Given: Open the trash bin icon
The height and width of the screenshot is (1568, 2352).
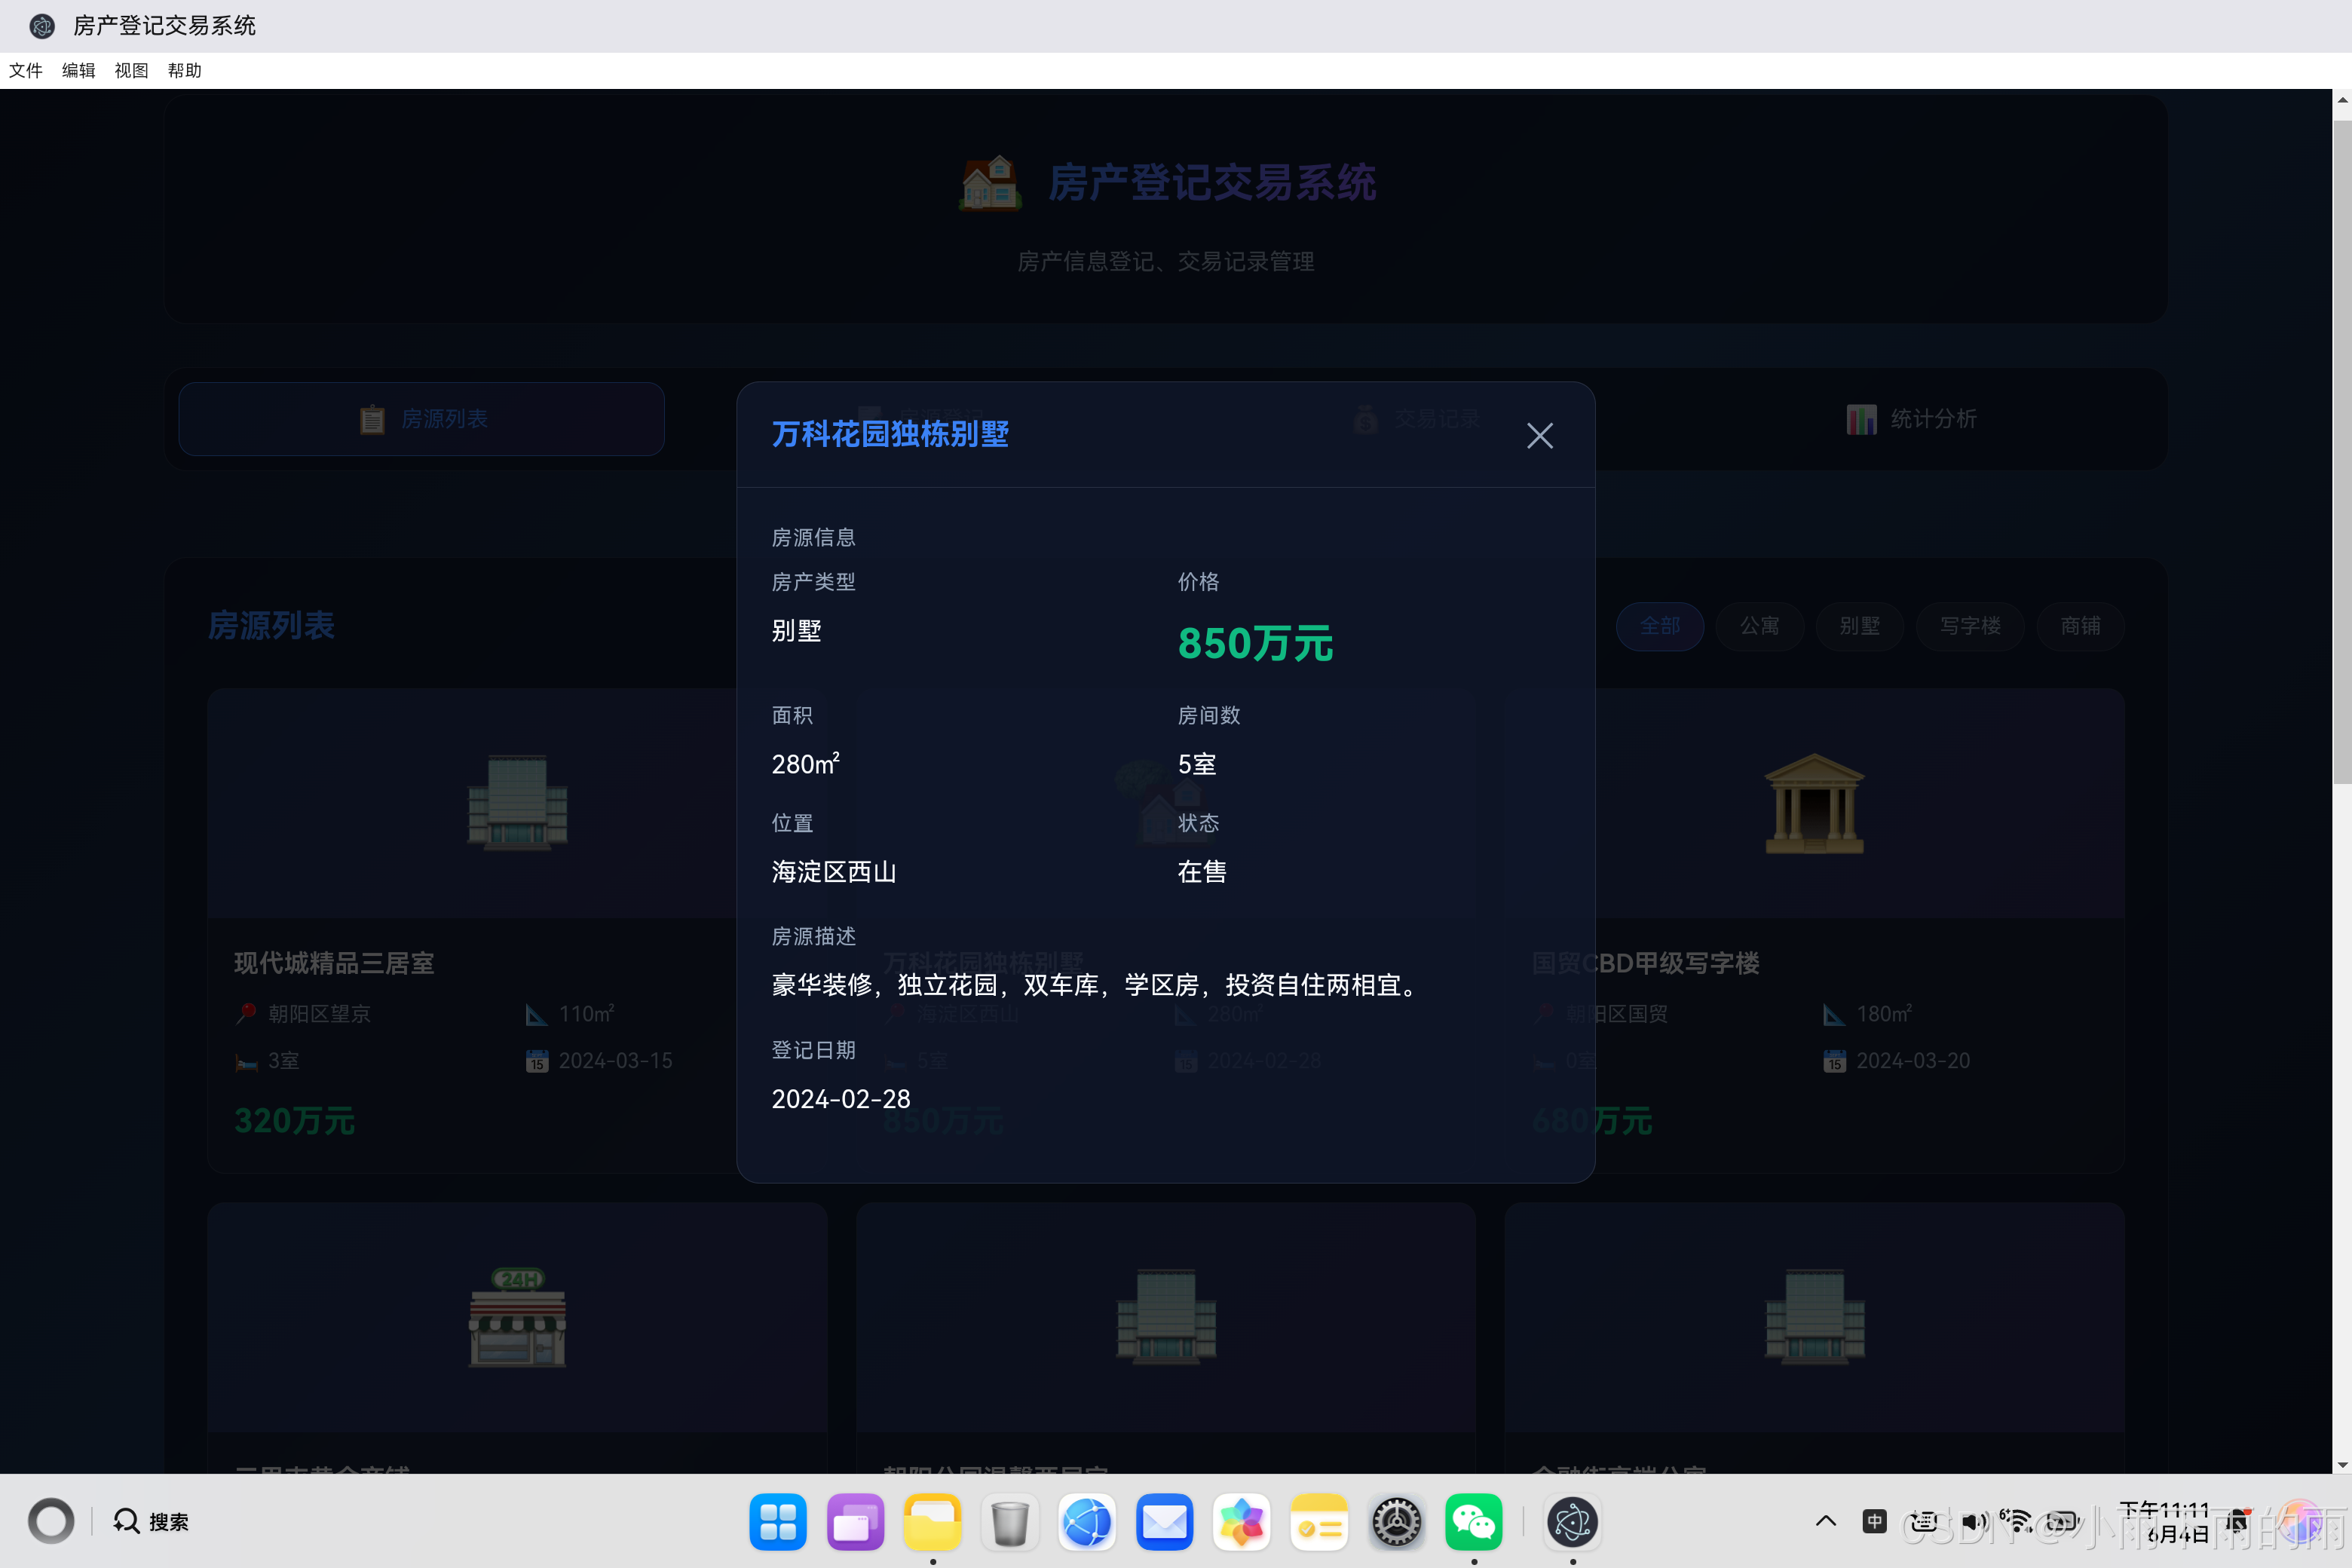Looking at the screenshot, I should (1010, 1522).
